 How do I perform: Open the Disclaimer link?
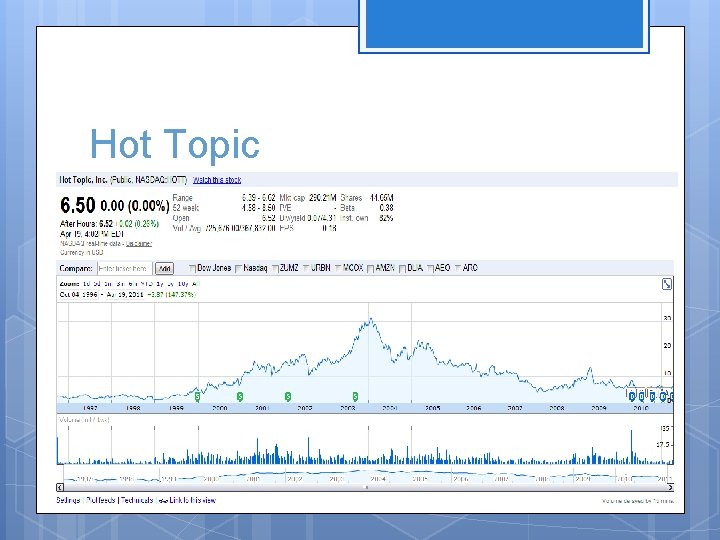139,243
